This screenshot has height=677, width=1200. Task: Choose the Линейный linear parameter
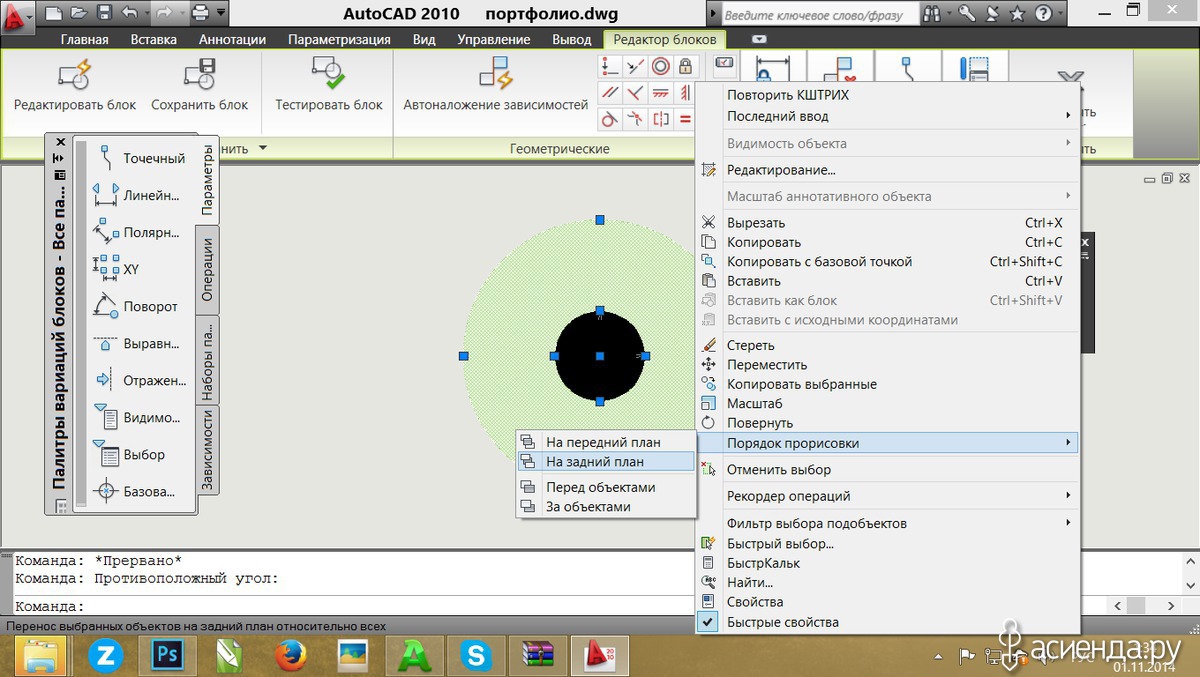point(139,195)
